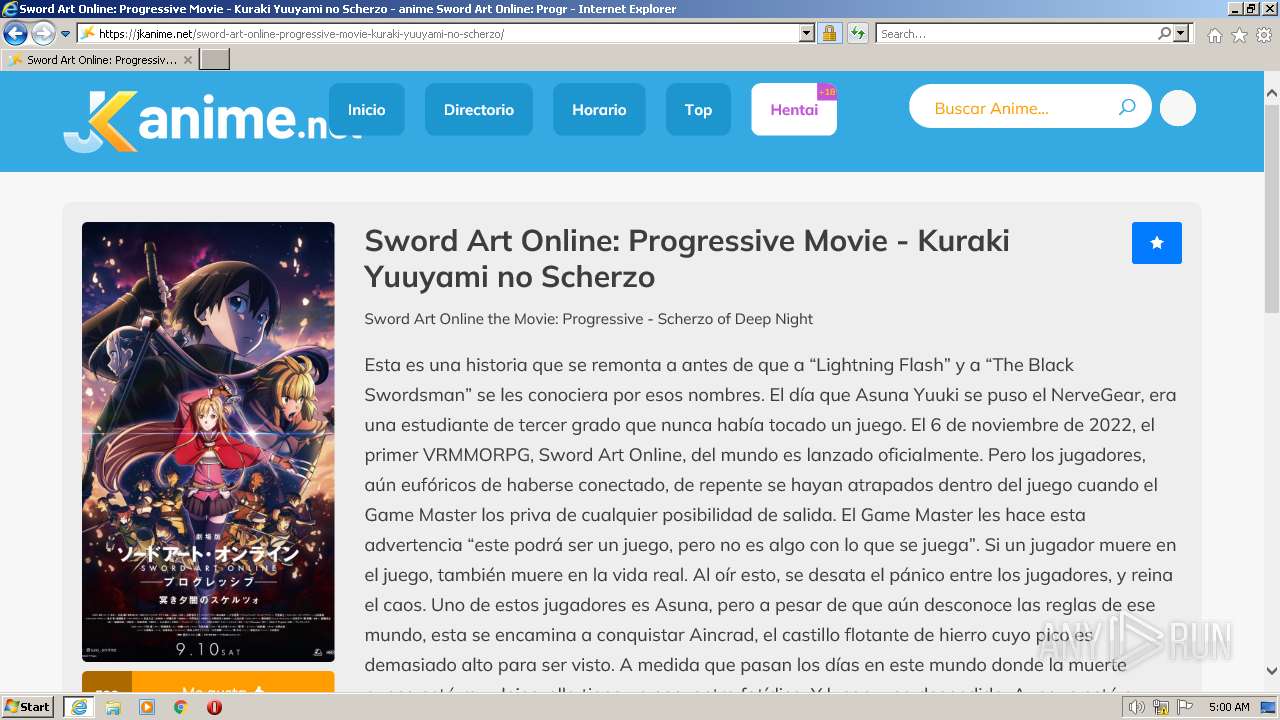Open the Horario menu item
This screenshot has width=1280, height=720.
(599, 109)
